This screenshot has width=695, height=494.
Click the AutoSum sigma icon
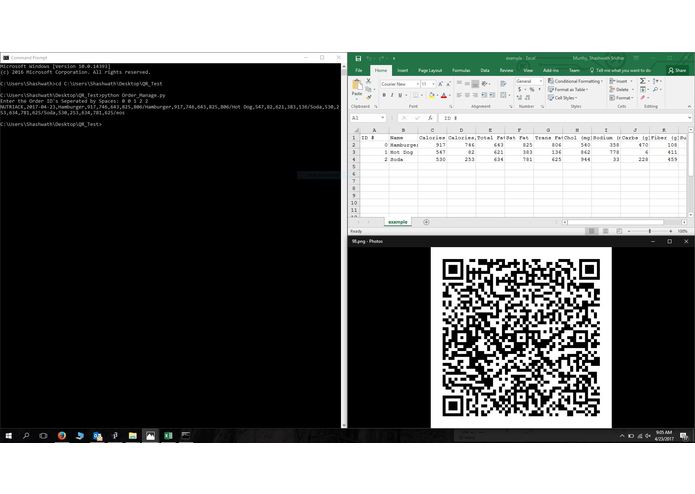[642, 81]
